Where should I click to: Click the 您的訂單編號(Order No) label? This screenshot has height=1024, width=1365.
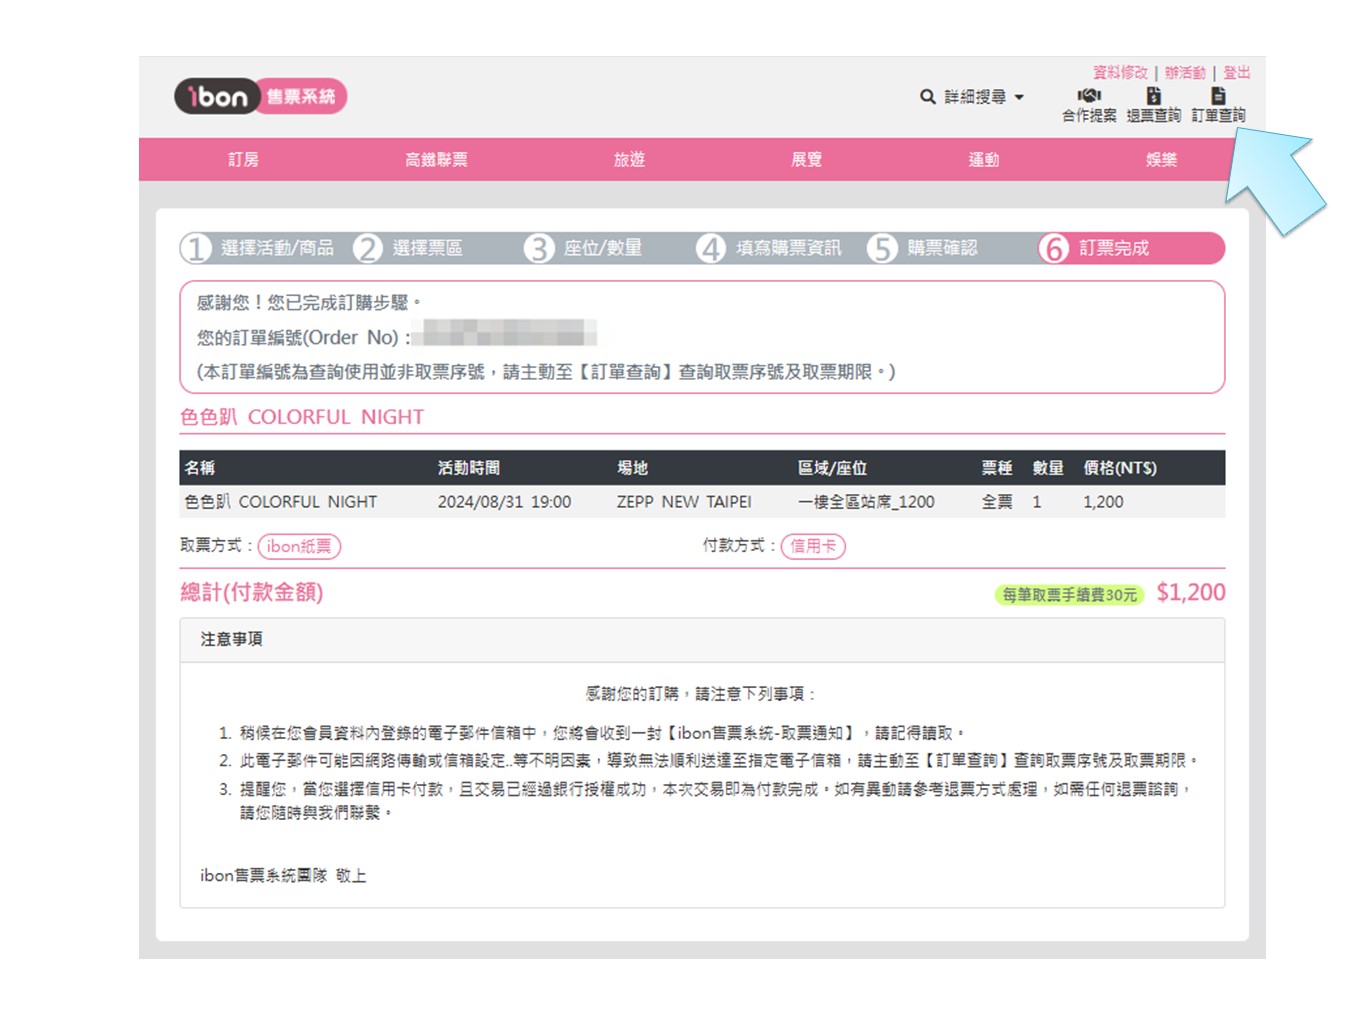pyautogui.click(x=302, y=338)
